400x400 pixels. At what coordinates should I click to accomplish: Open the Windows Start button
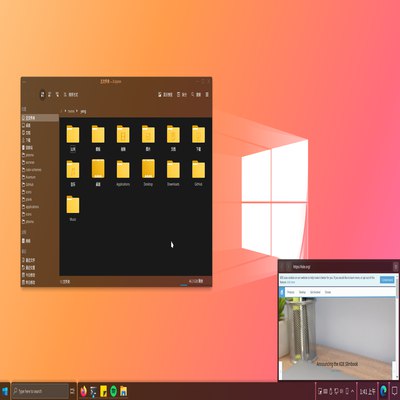tap(5, 391)
